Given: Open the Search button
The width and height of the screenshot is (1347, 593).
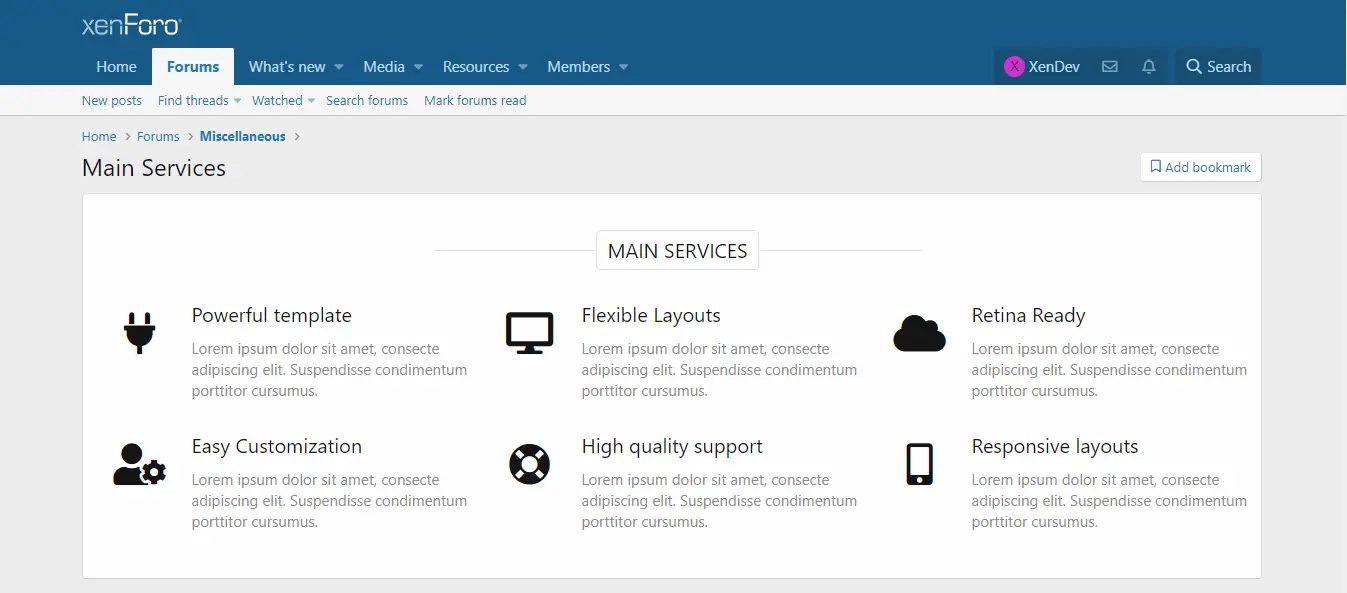Looking at the screenshot, I should (1218, 67).
